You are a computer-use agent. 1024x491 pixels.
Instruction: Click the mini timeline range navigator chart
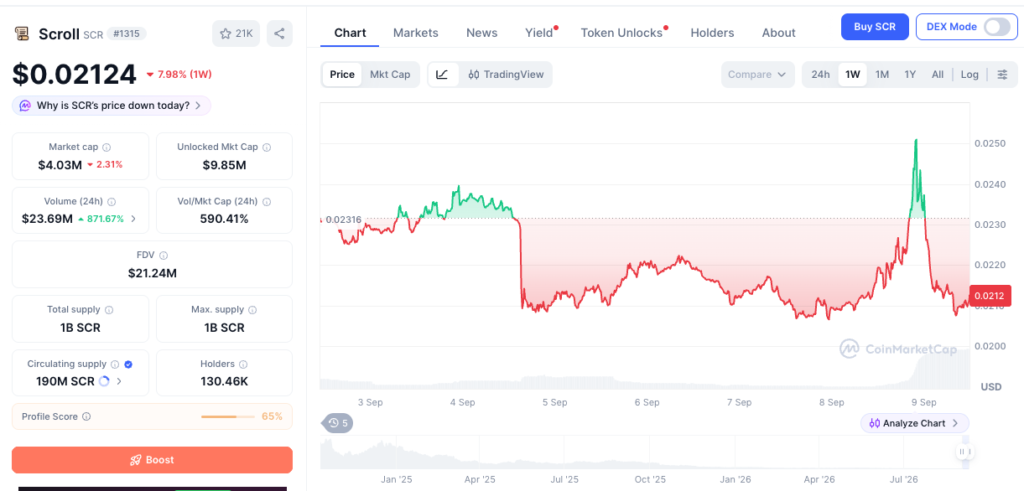(645, 452)
